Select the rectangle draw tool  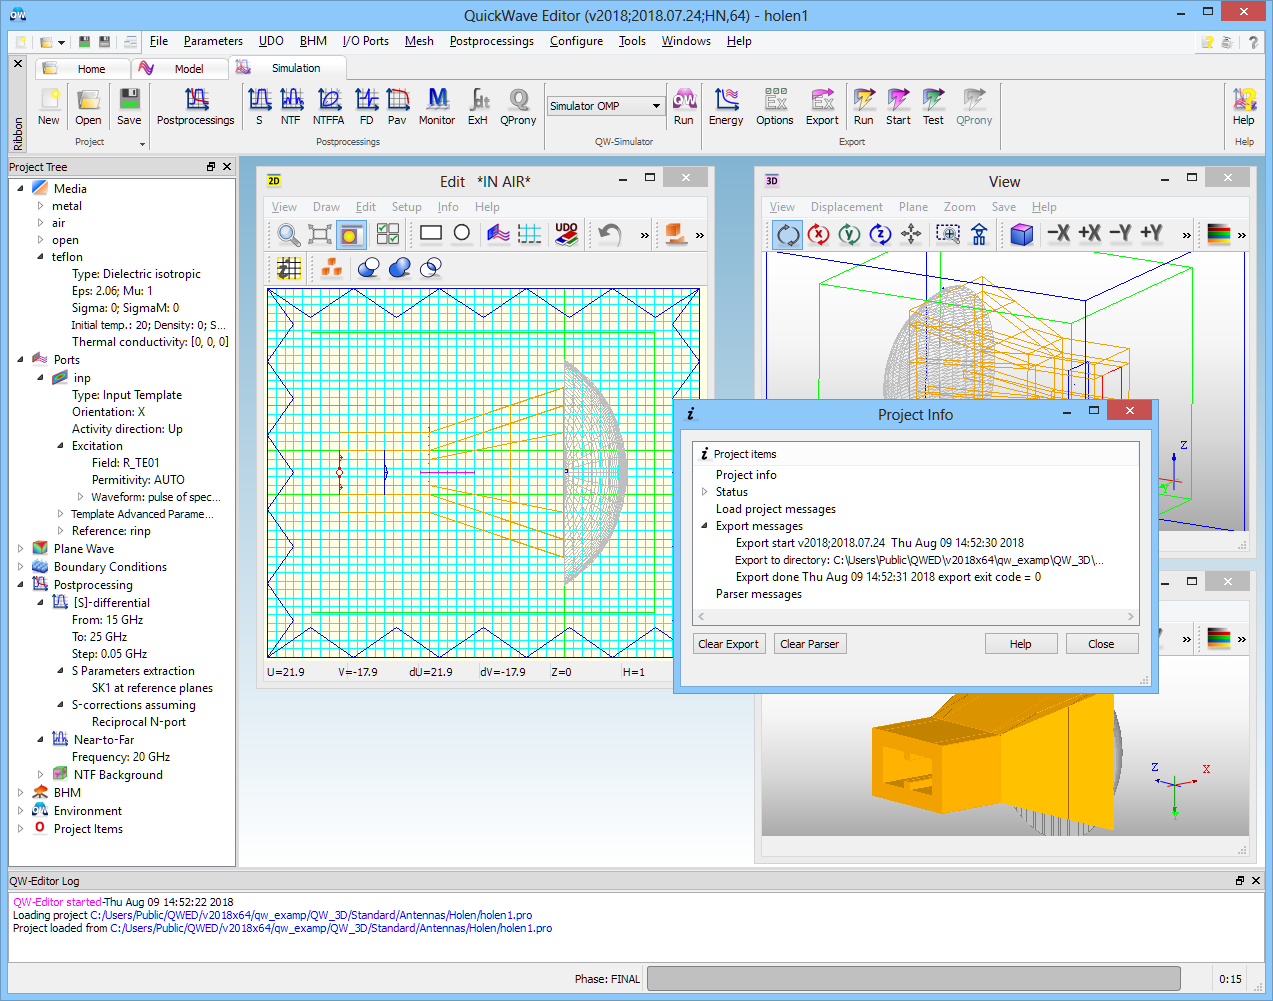point(431,233)
